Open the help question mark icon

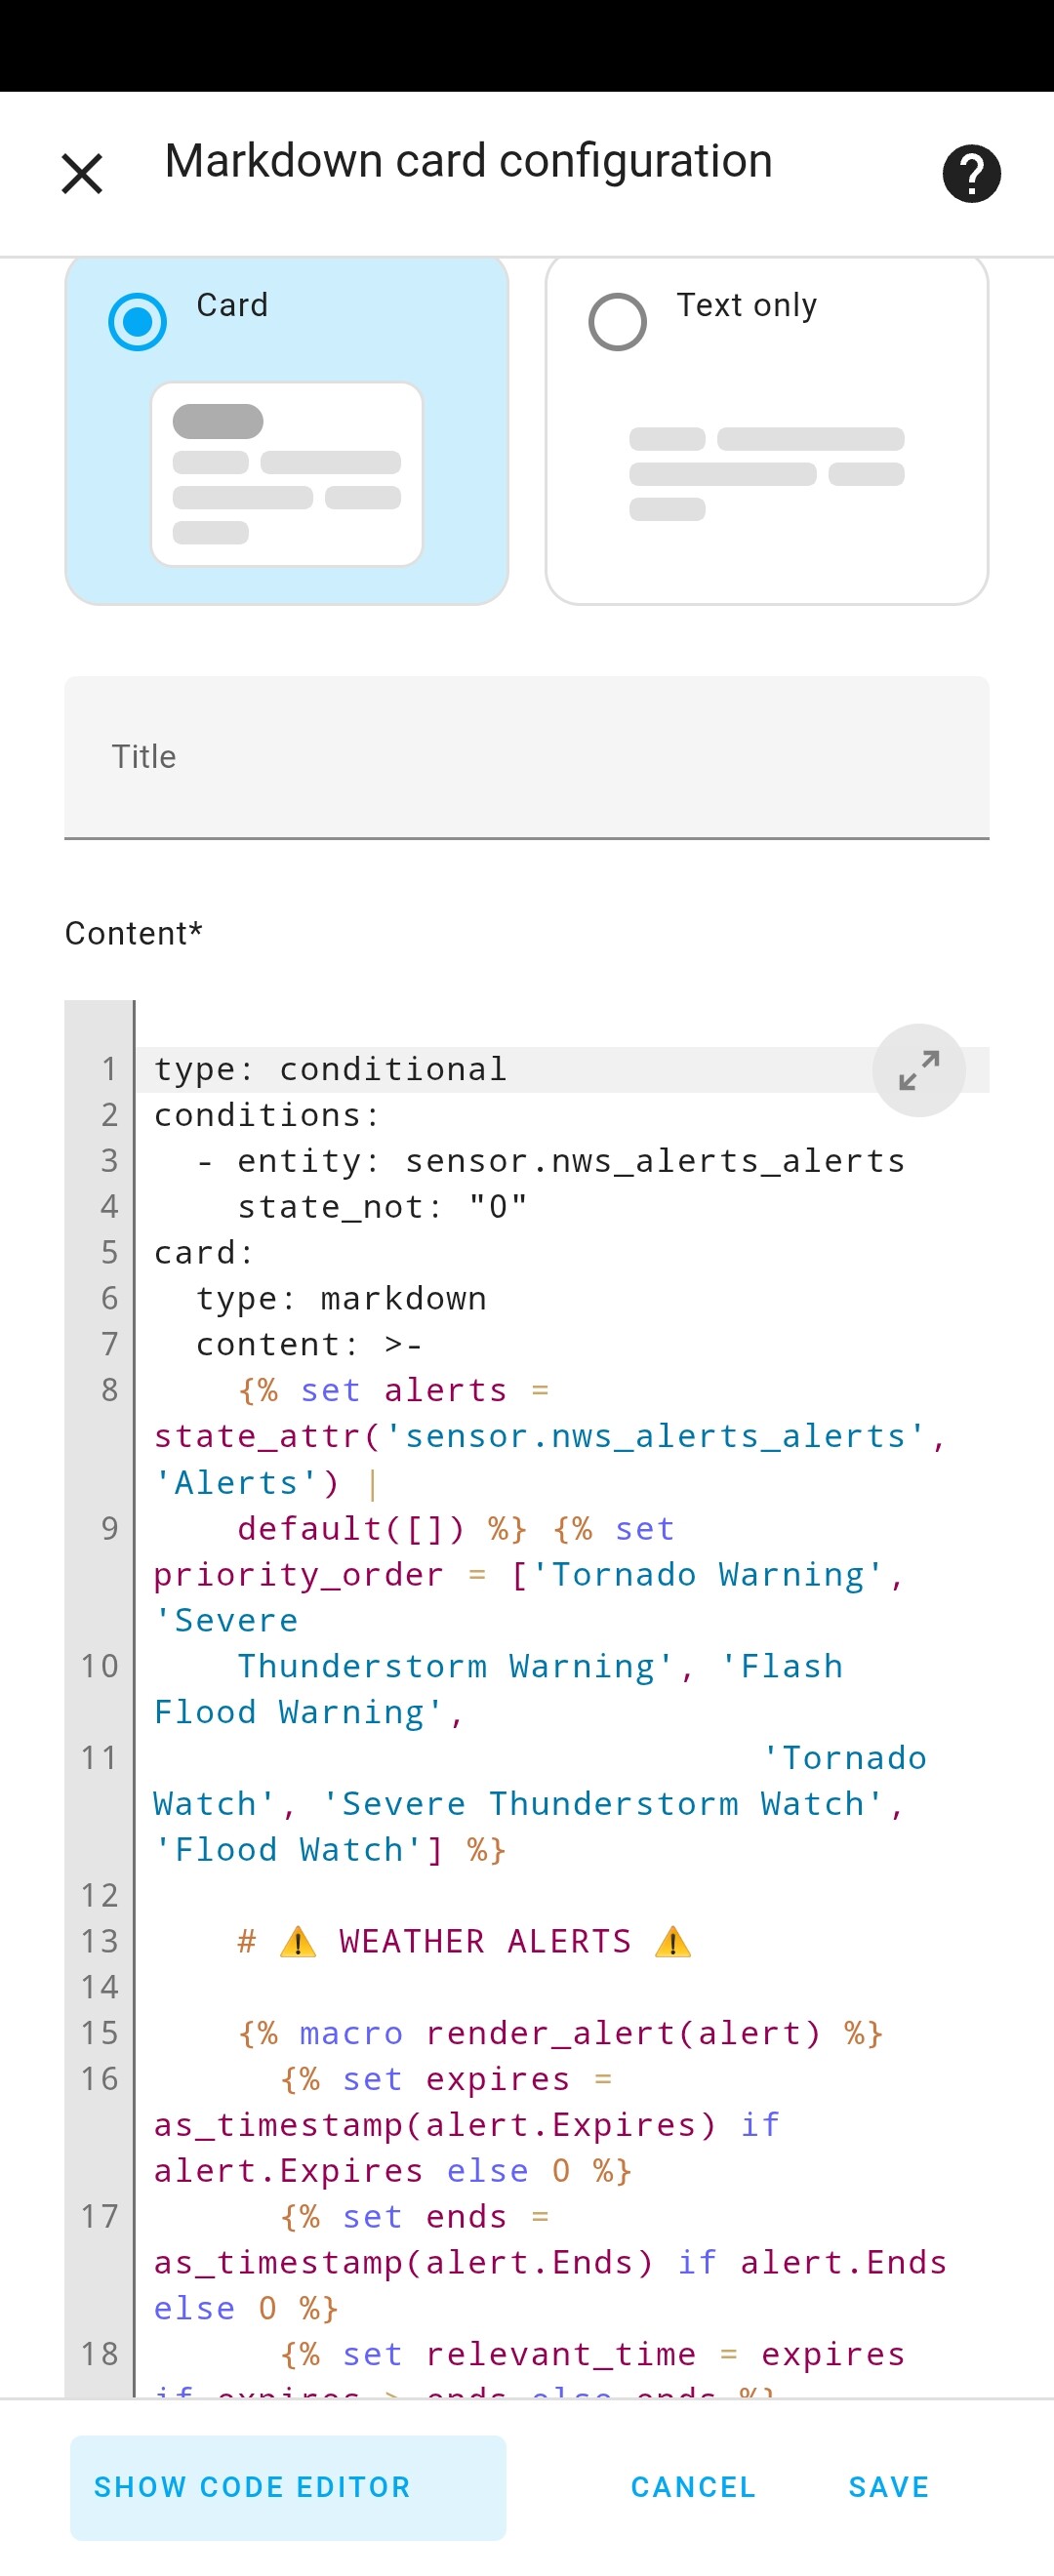(971, 173)
